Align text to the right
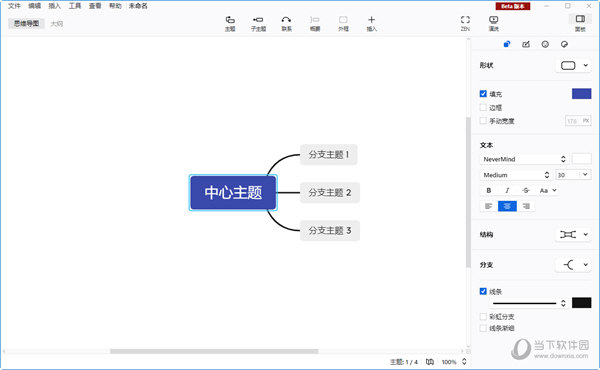This screenshot has height=370, width=600. [526, 206]
